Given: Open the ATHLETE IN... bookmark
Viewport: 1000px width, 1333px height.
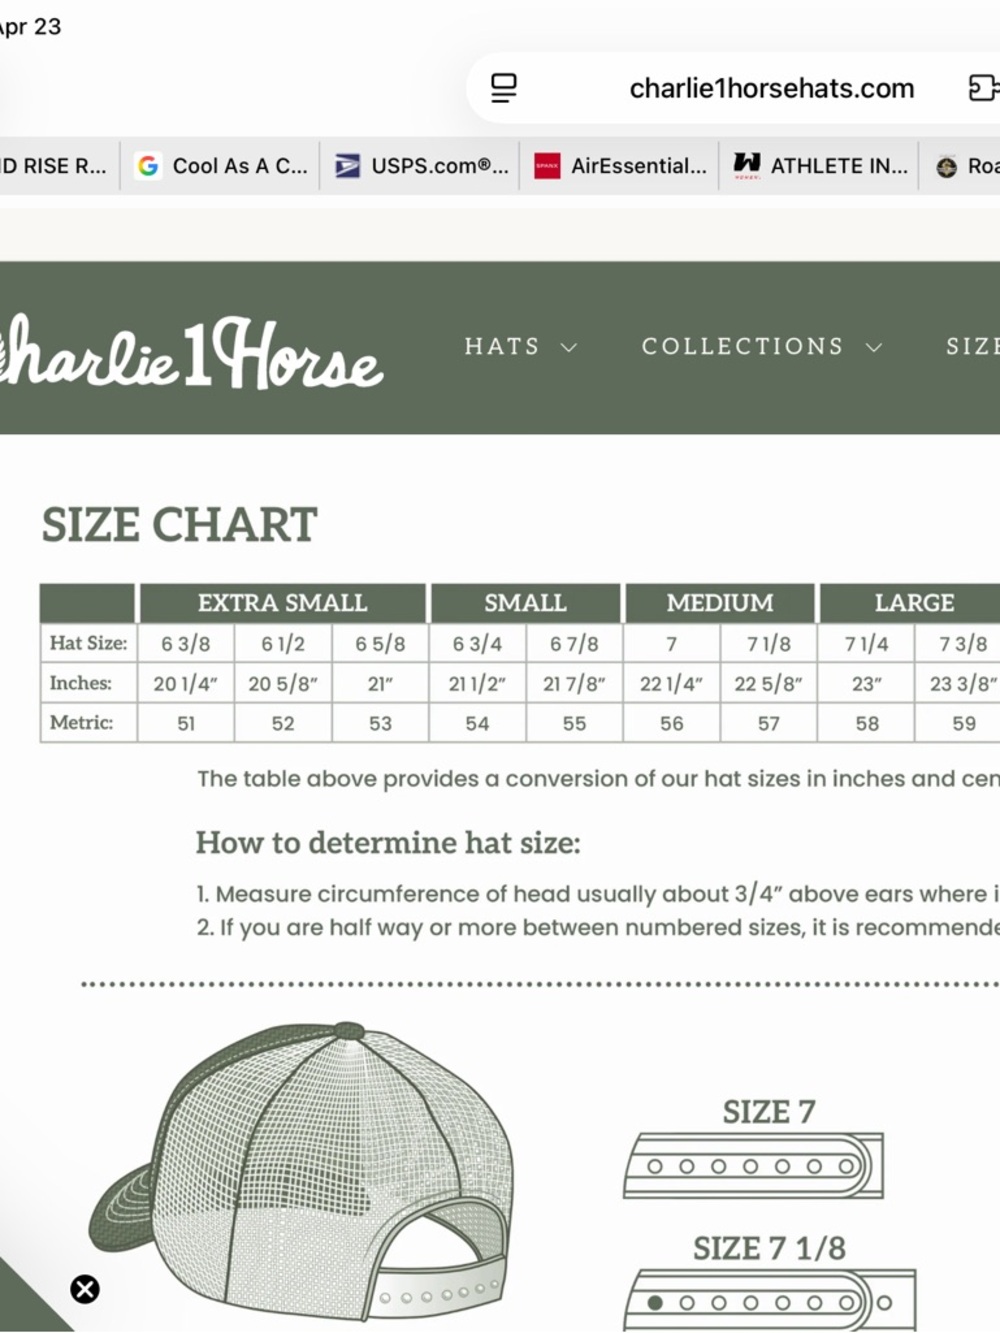Looking at the screenshot, I should click(820, 166).
